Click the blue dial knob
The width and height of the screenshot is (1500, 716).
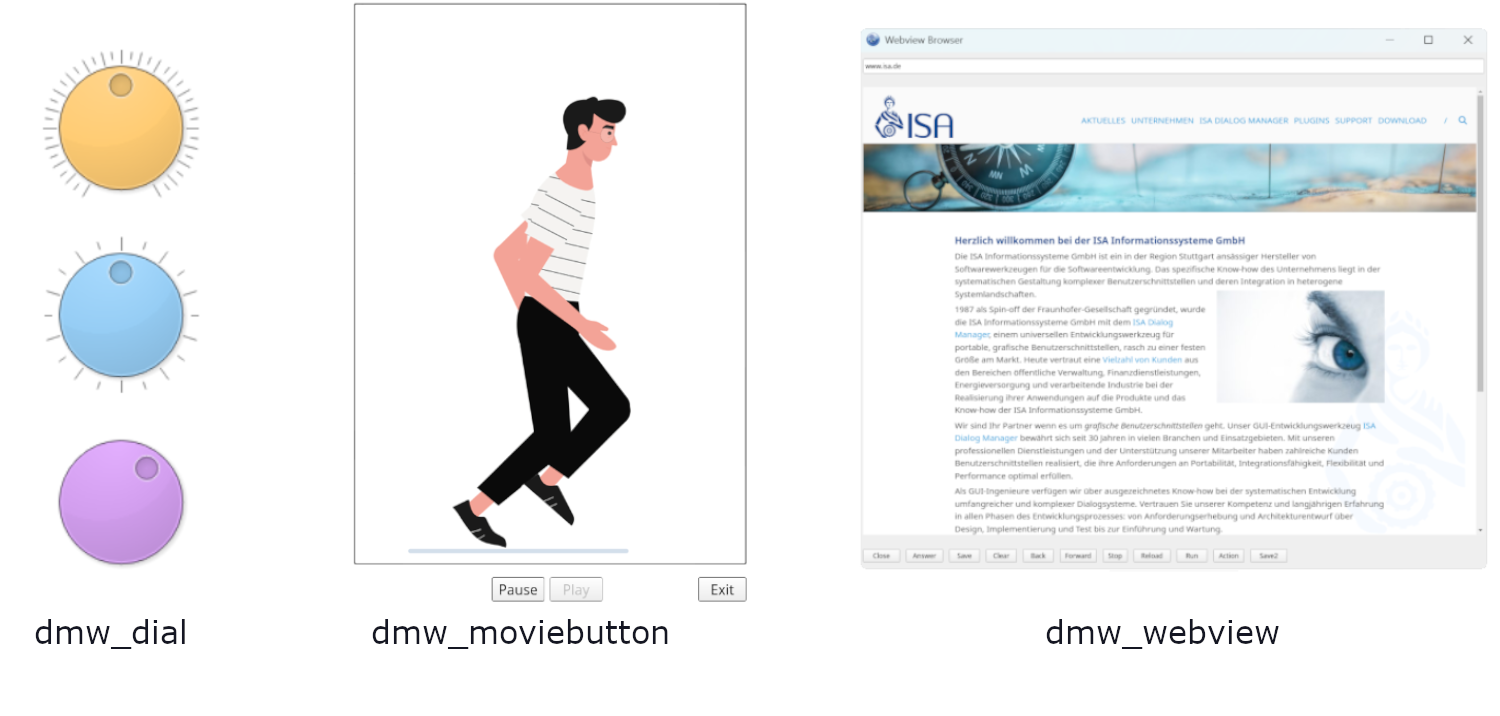[x=121, y=315]
